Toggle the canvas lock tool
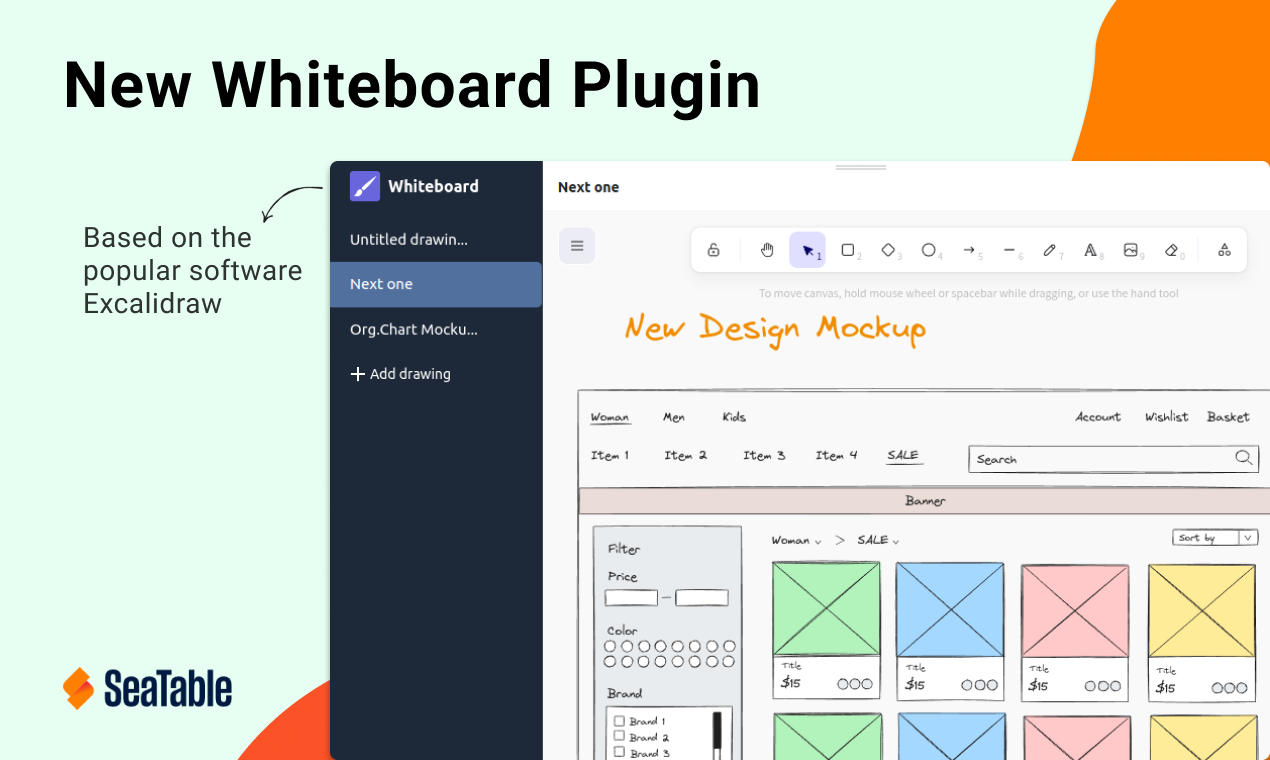Screen dimensions: 1270x760 pyautogui.click(x=713, y=250)
